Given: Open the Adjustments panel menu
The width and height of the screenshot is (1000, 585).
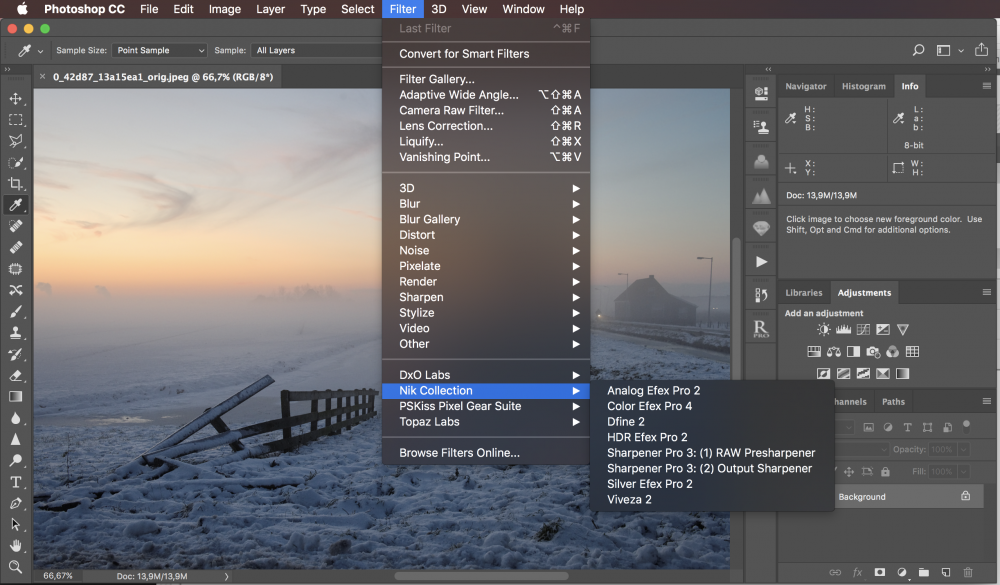Looking at the screenshot, I should tap(987, 292).
